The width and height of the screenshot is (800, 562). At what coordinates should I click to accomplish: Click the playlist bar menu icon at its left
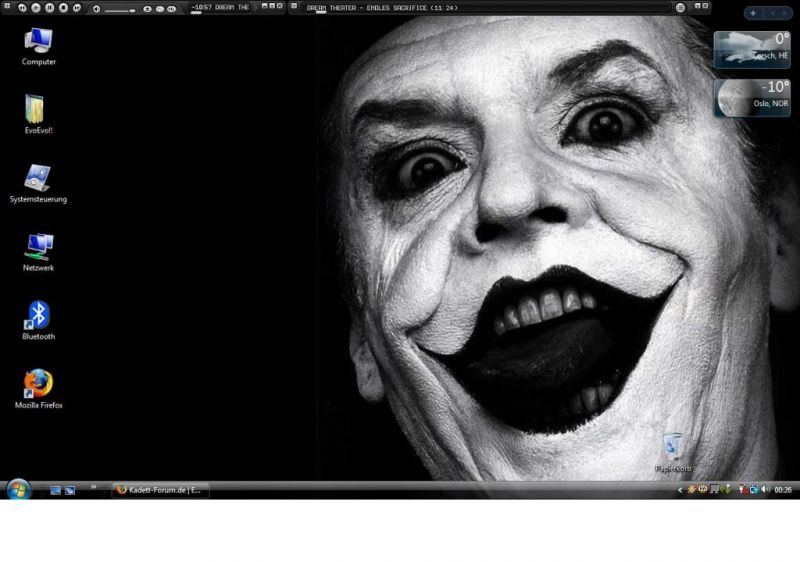(x=294, y=6)
